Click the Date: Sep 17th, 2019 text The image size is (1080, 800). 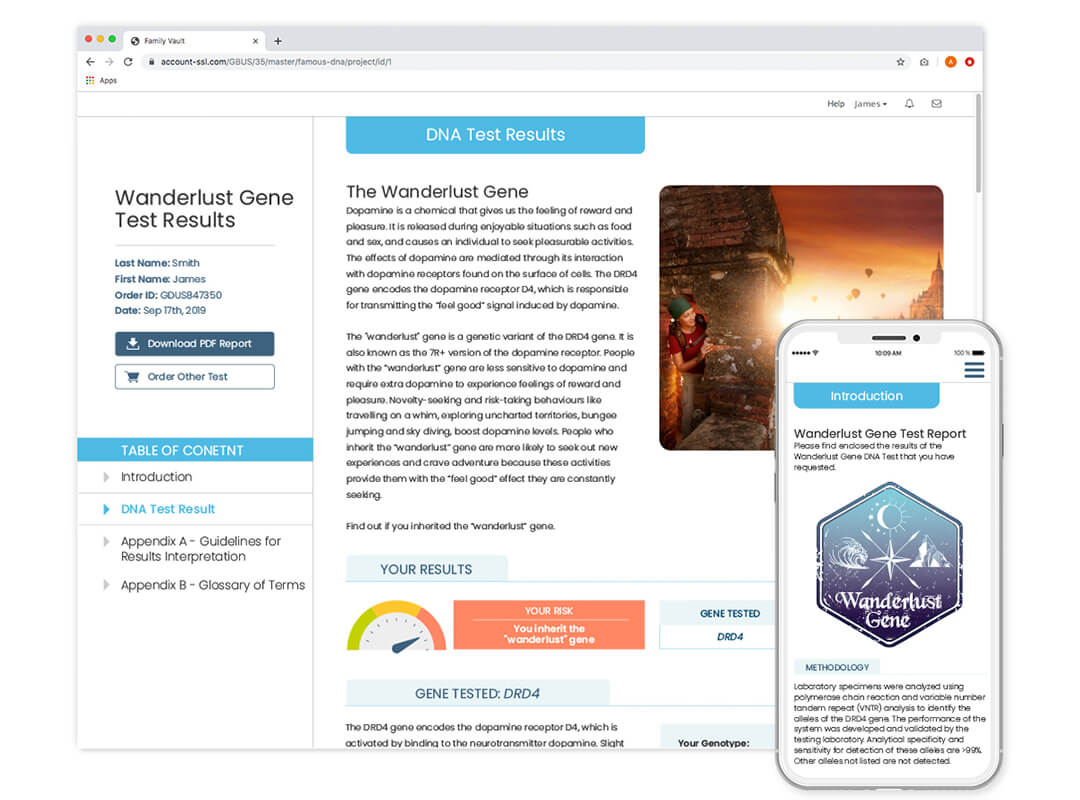pos(160,311)
